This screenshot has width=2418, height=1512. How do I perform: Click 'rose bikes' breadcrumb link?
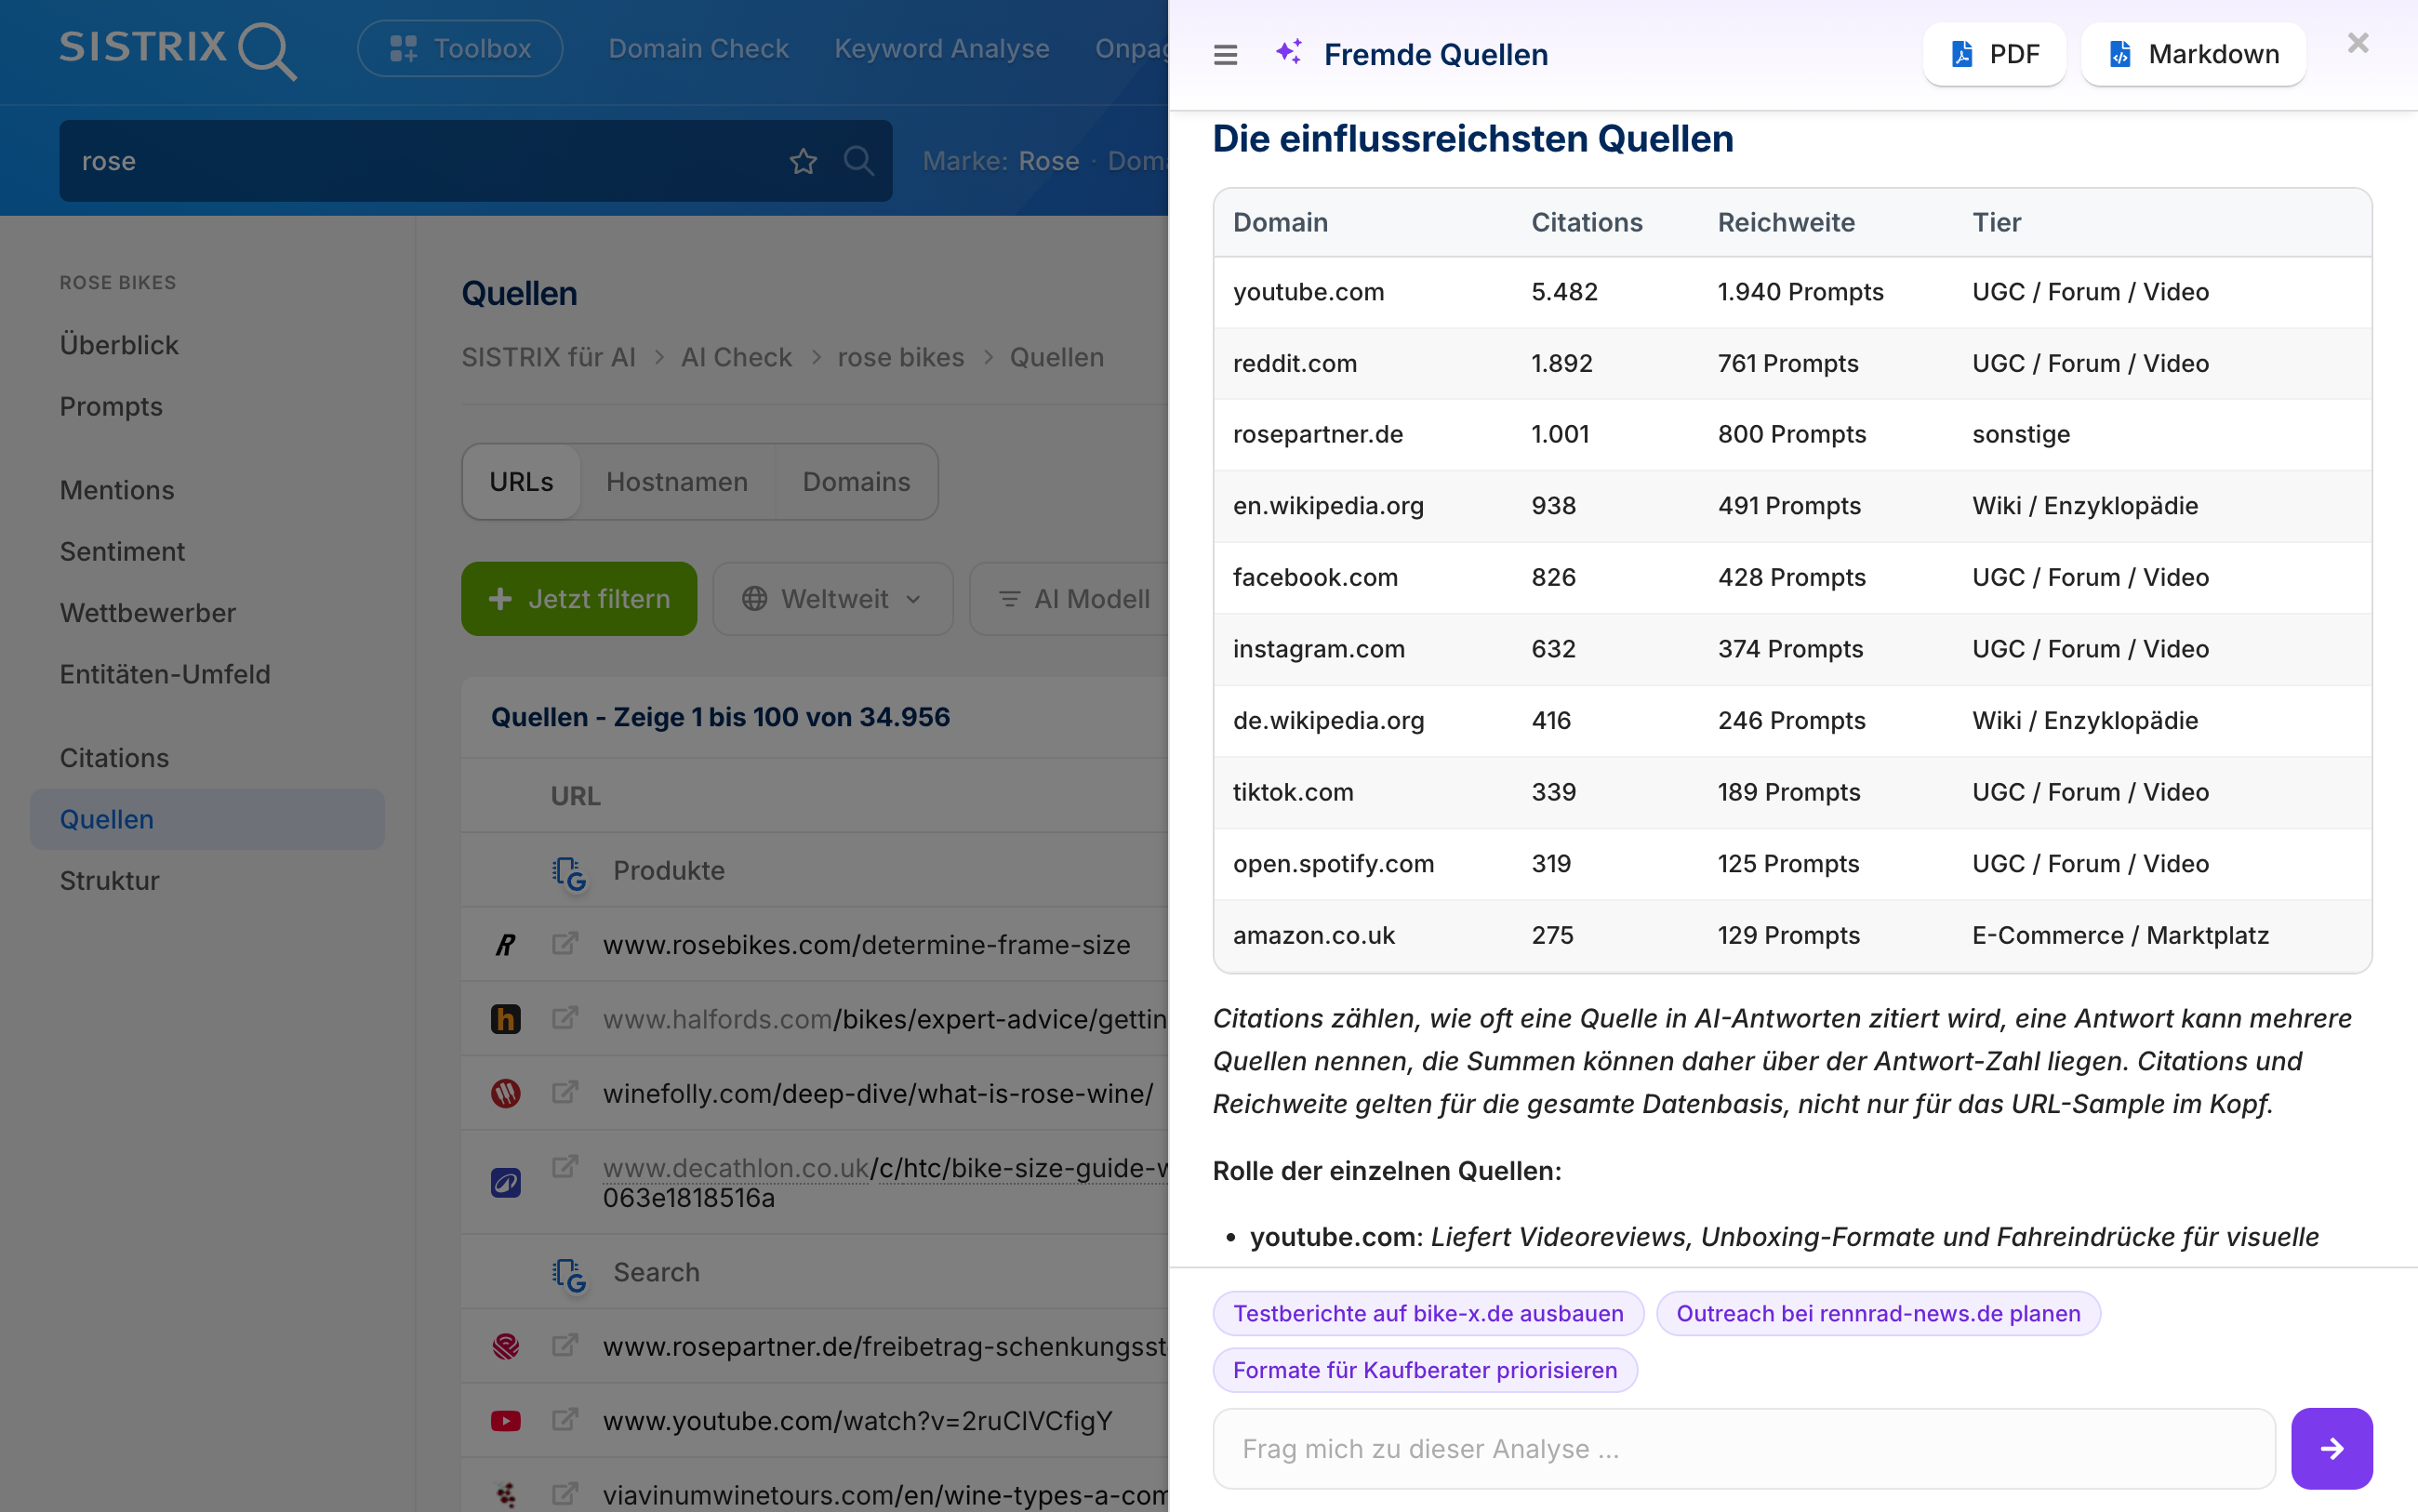click(x=900, y=358)
